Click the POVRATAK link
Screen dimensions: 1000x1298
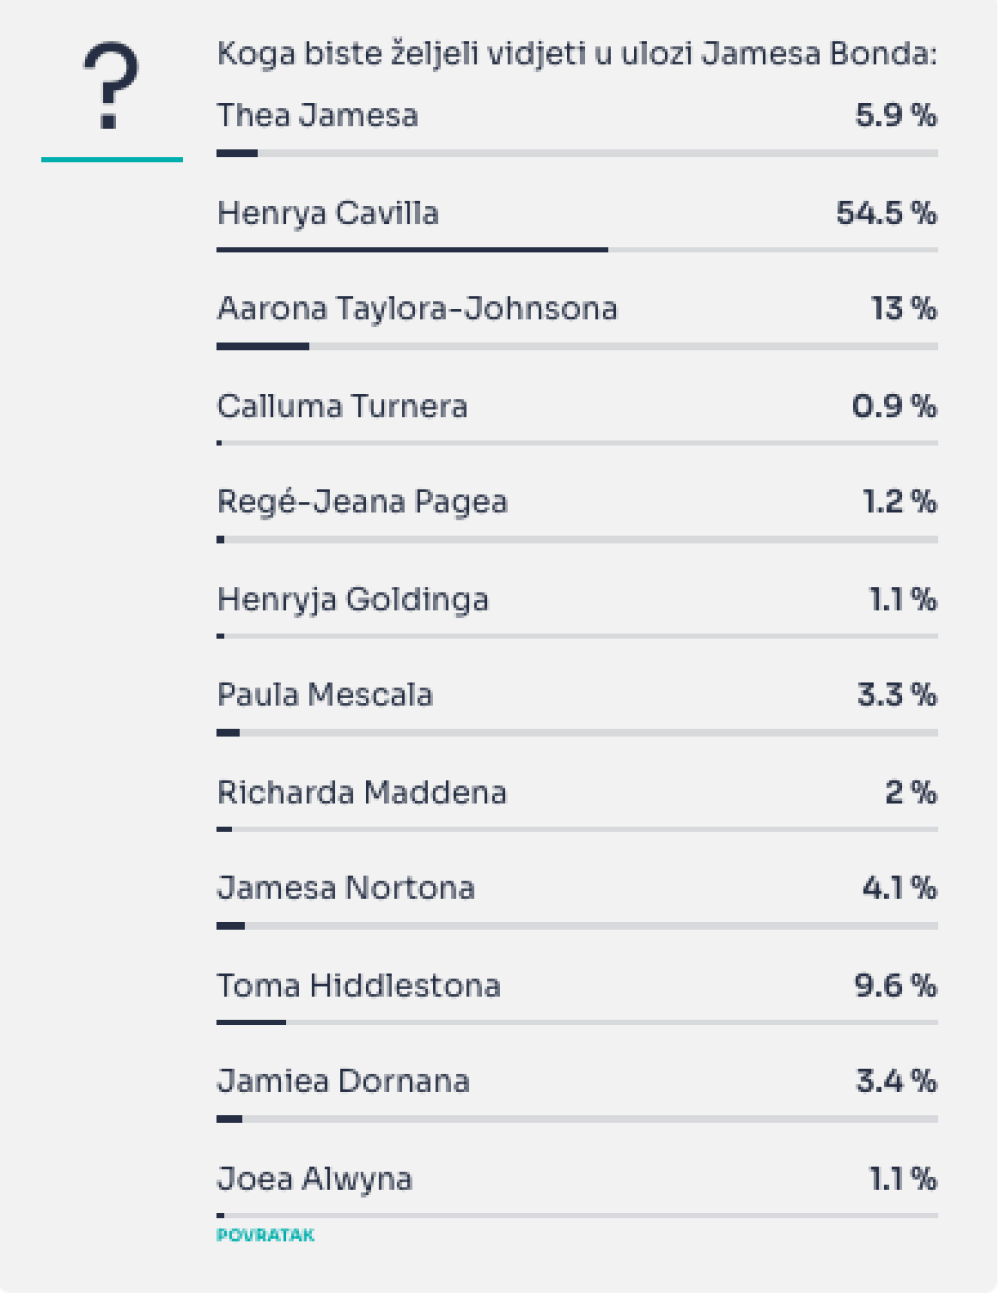[x=265, y=1235]
